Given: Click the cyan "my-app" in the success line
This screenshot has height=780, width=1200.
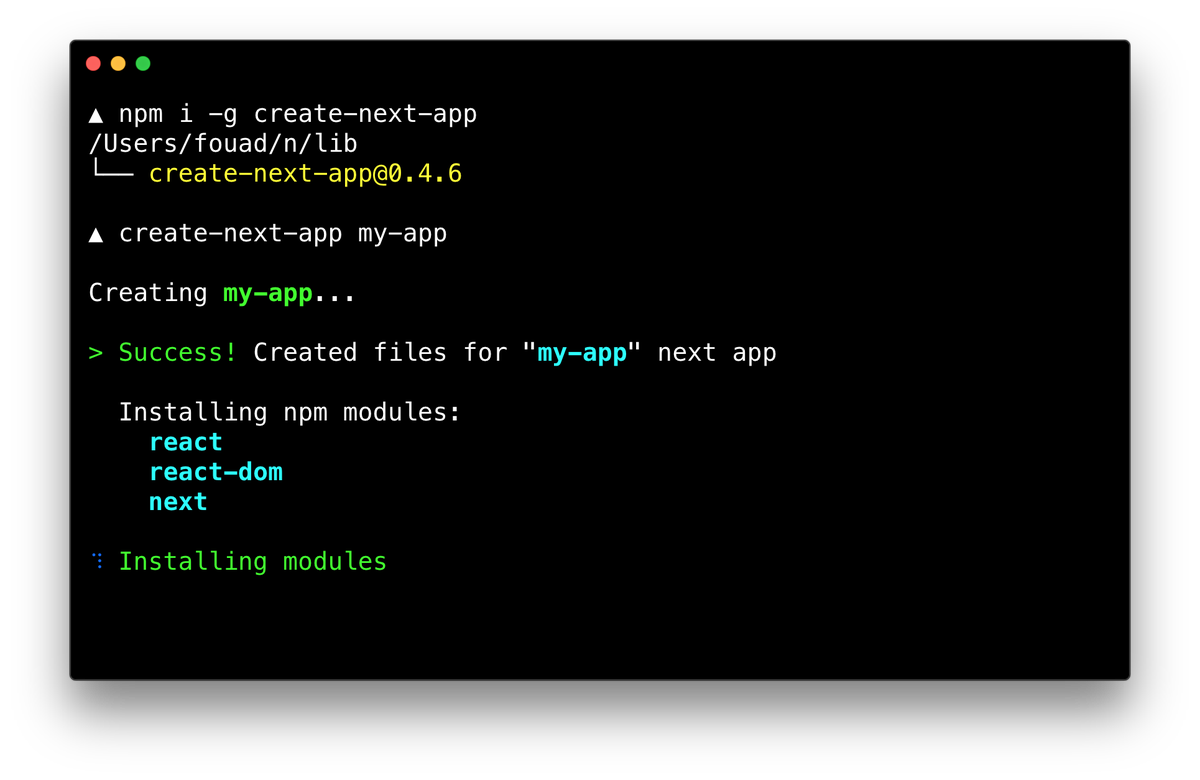Looking at the screenshot, I should (582, 353).
